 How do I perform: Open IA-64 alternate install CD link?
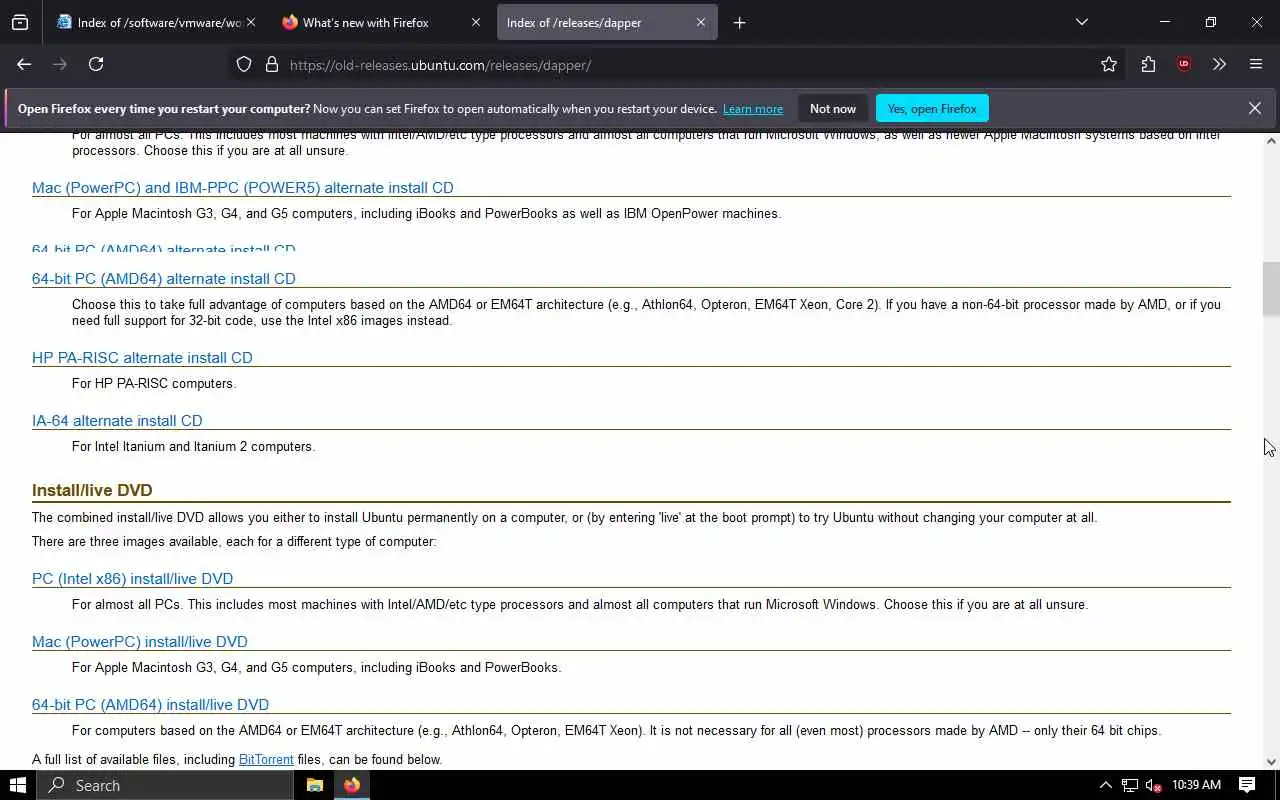tap(117, 421)
